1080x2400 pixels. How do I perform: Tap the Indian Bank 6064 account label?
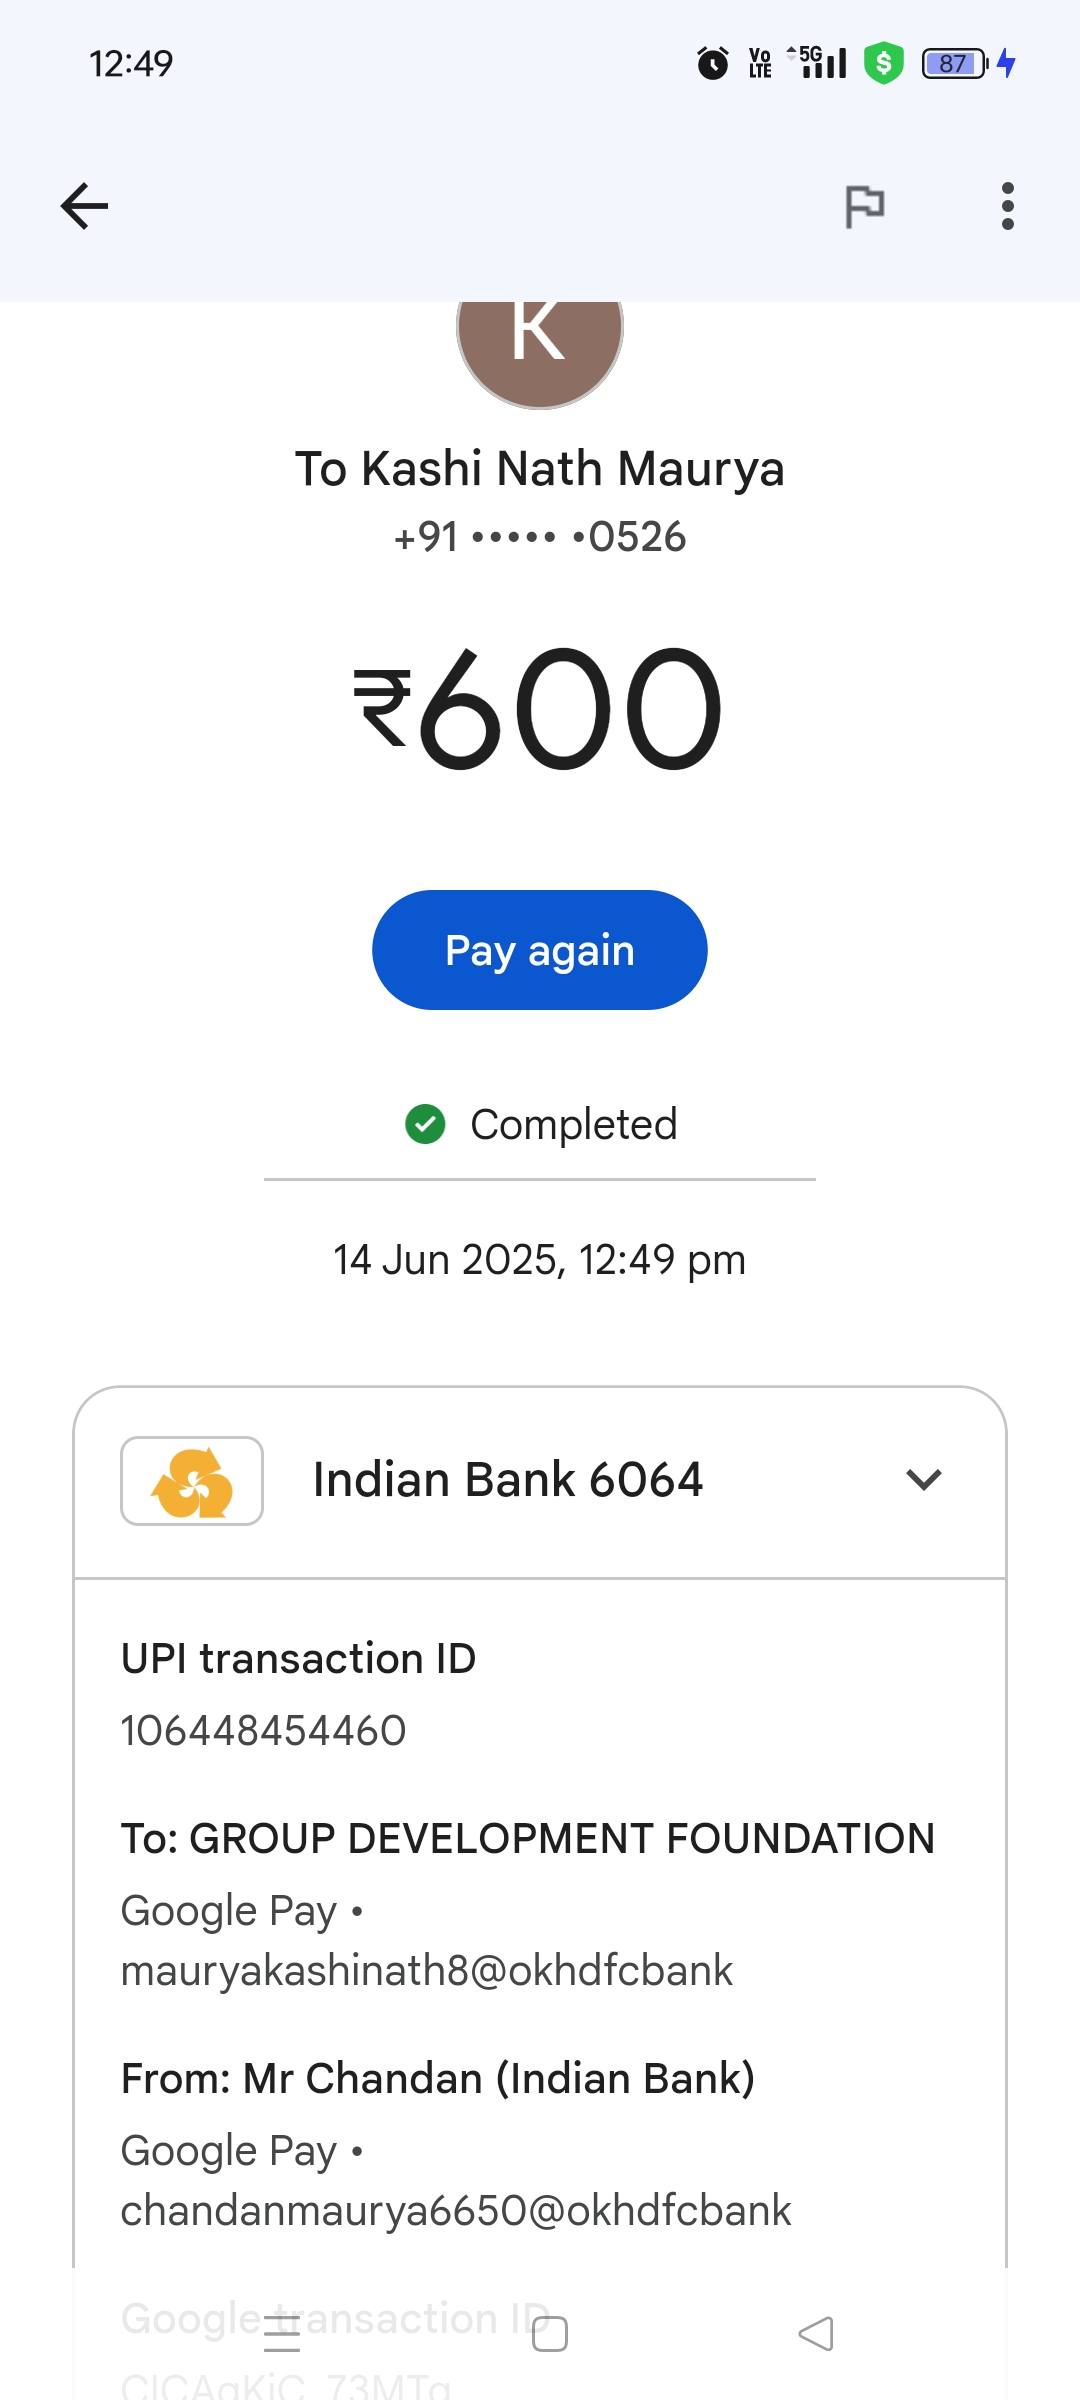pos(508,1480)
